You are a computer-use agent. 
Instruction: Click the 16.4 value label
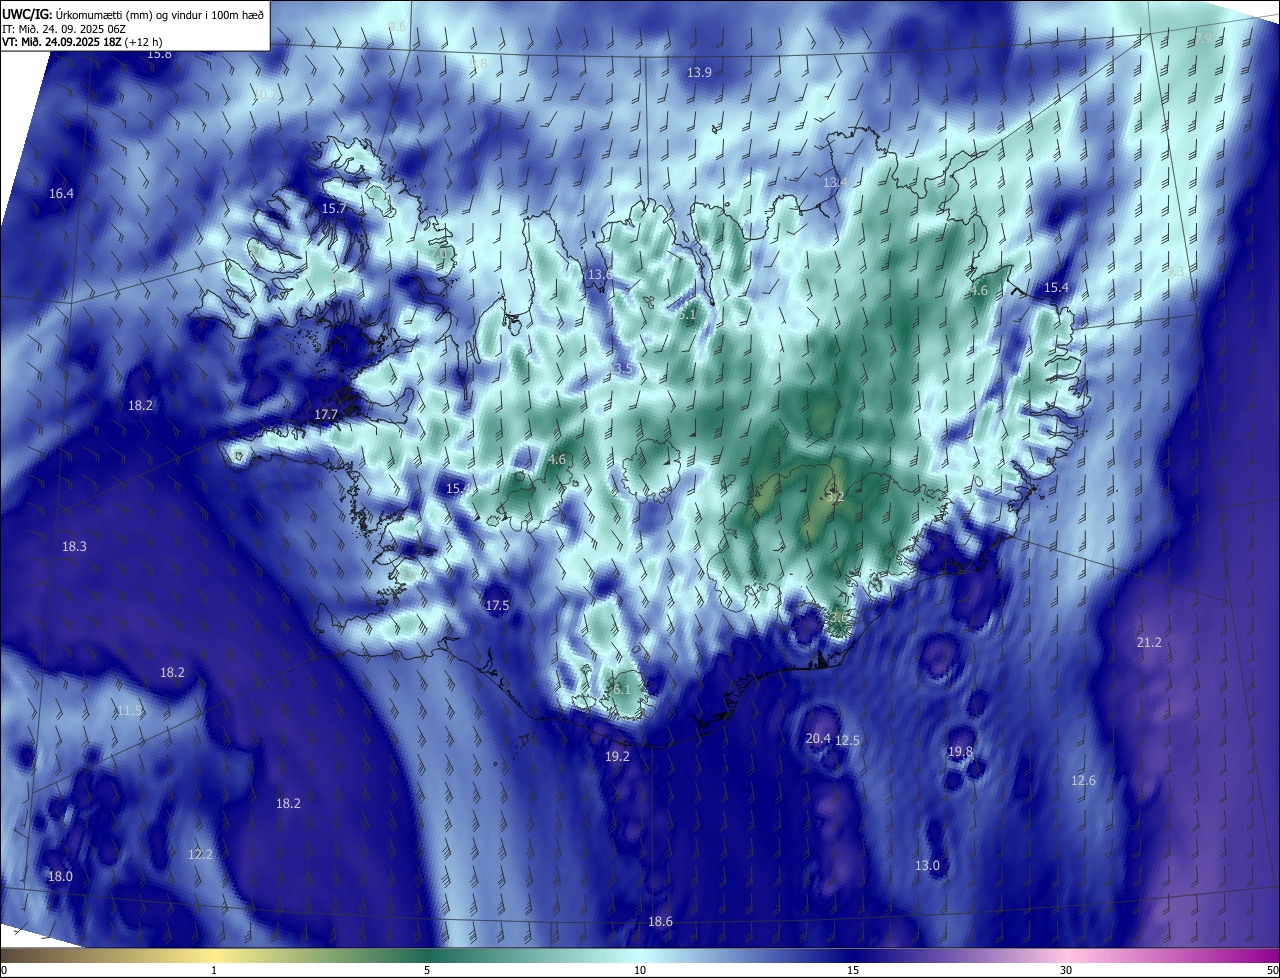click(x=61, y=193)
